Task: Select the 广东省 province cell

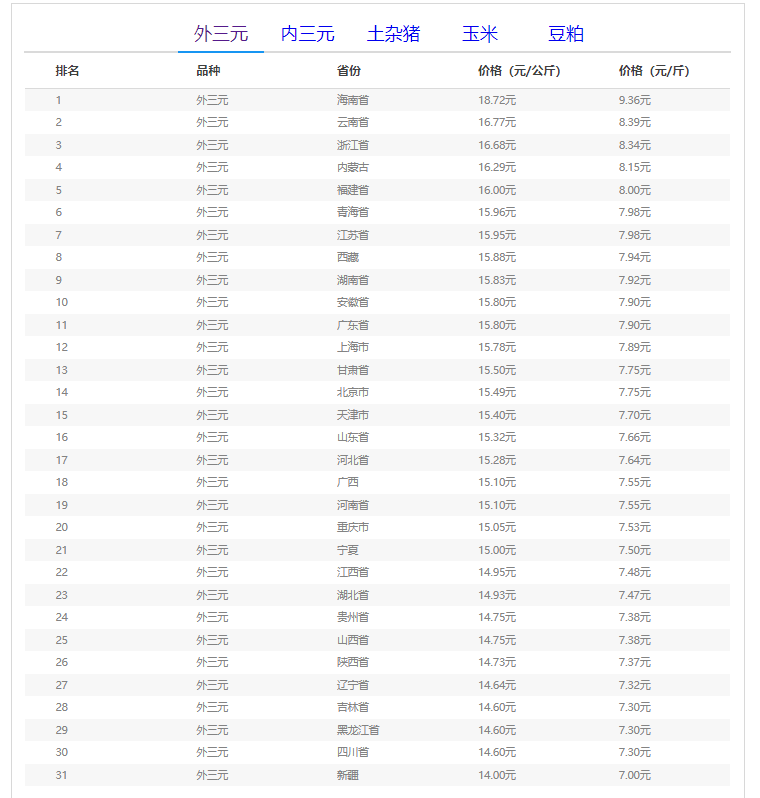Action: (x=353, y=325)
